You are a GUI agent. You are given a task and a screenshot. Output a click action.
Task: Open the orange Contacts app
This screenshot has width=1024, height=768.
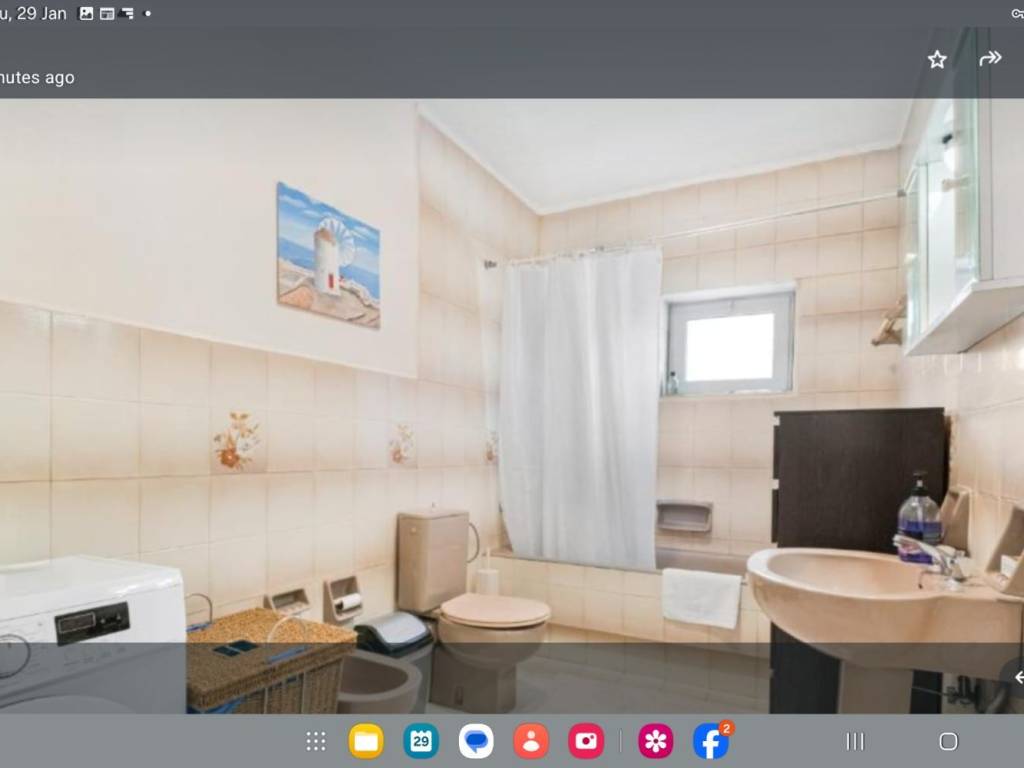point(531,741)
